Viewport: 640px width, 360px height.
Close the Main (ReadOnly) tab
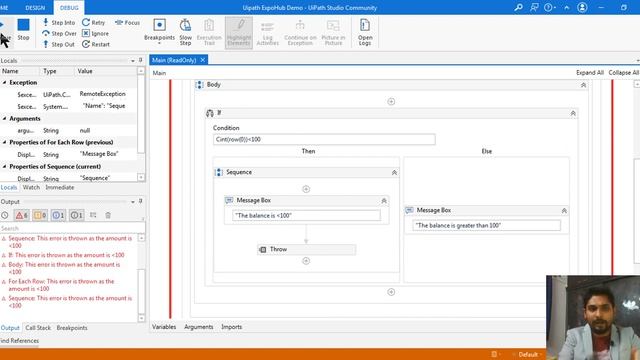(202, 60)
